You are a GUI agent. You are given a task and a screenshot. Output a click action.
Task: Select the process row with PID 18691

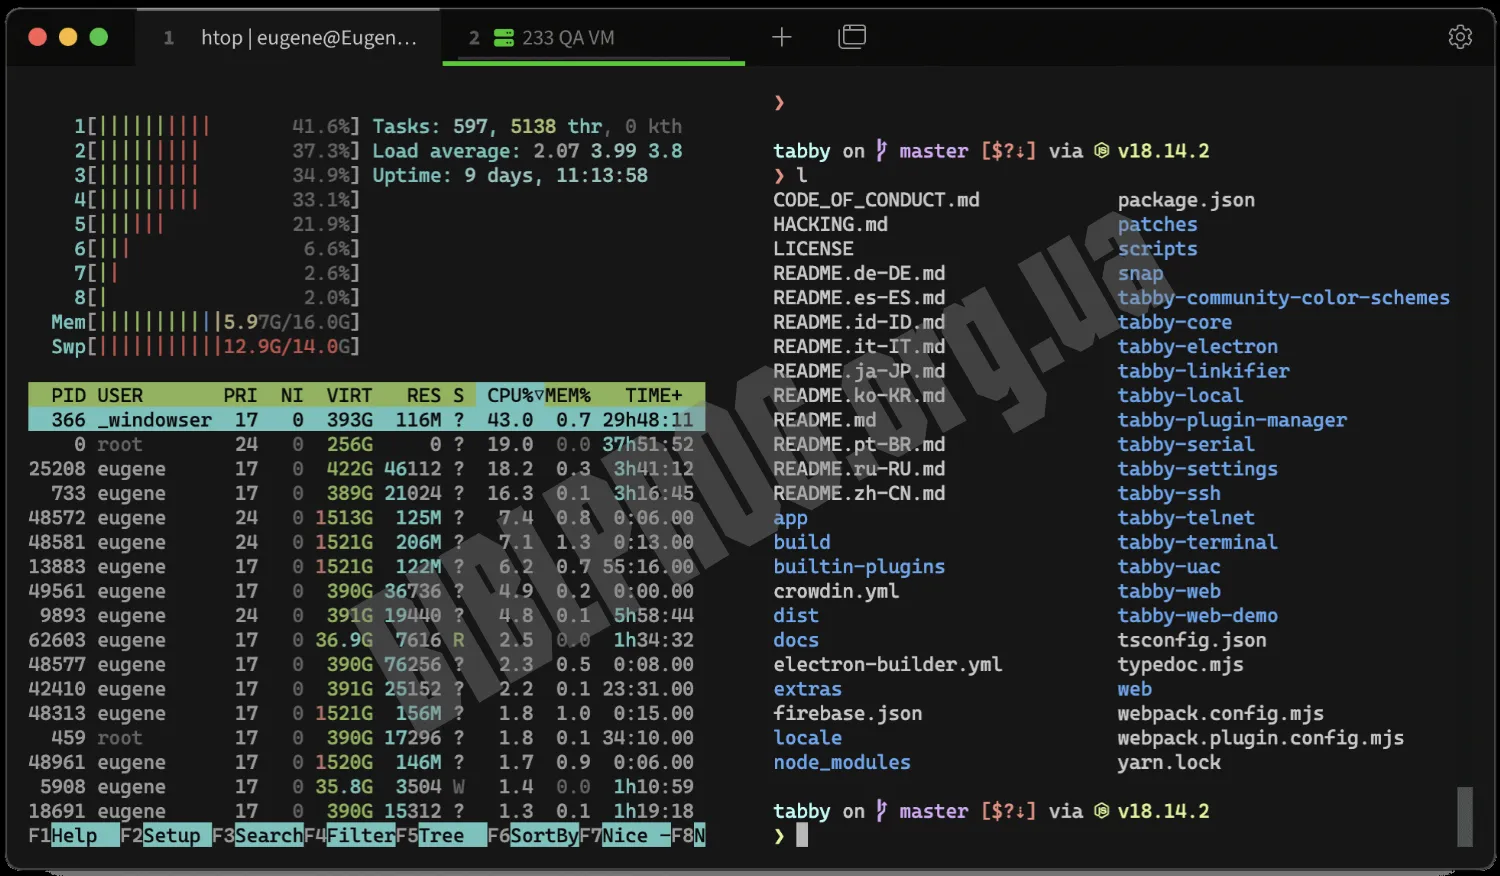[x=367, y=811]
